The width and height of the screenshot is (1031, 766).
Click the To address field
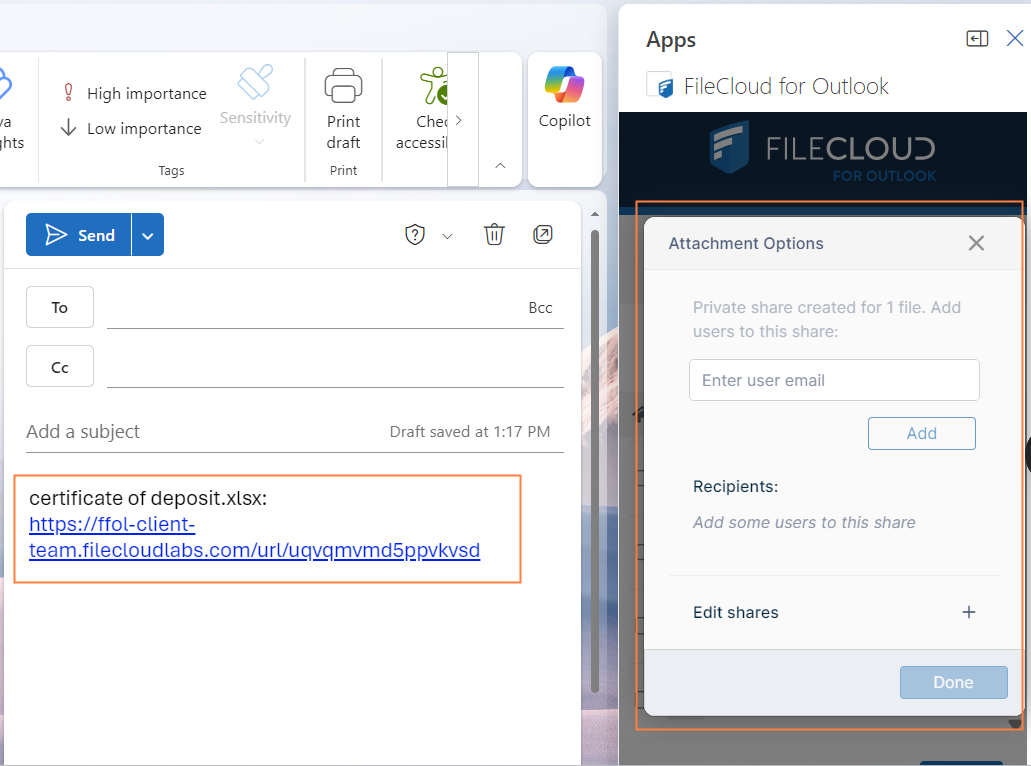pyautogui.click(x=316, y=308)
